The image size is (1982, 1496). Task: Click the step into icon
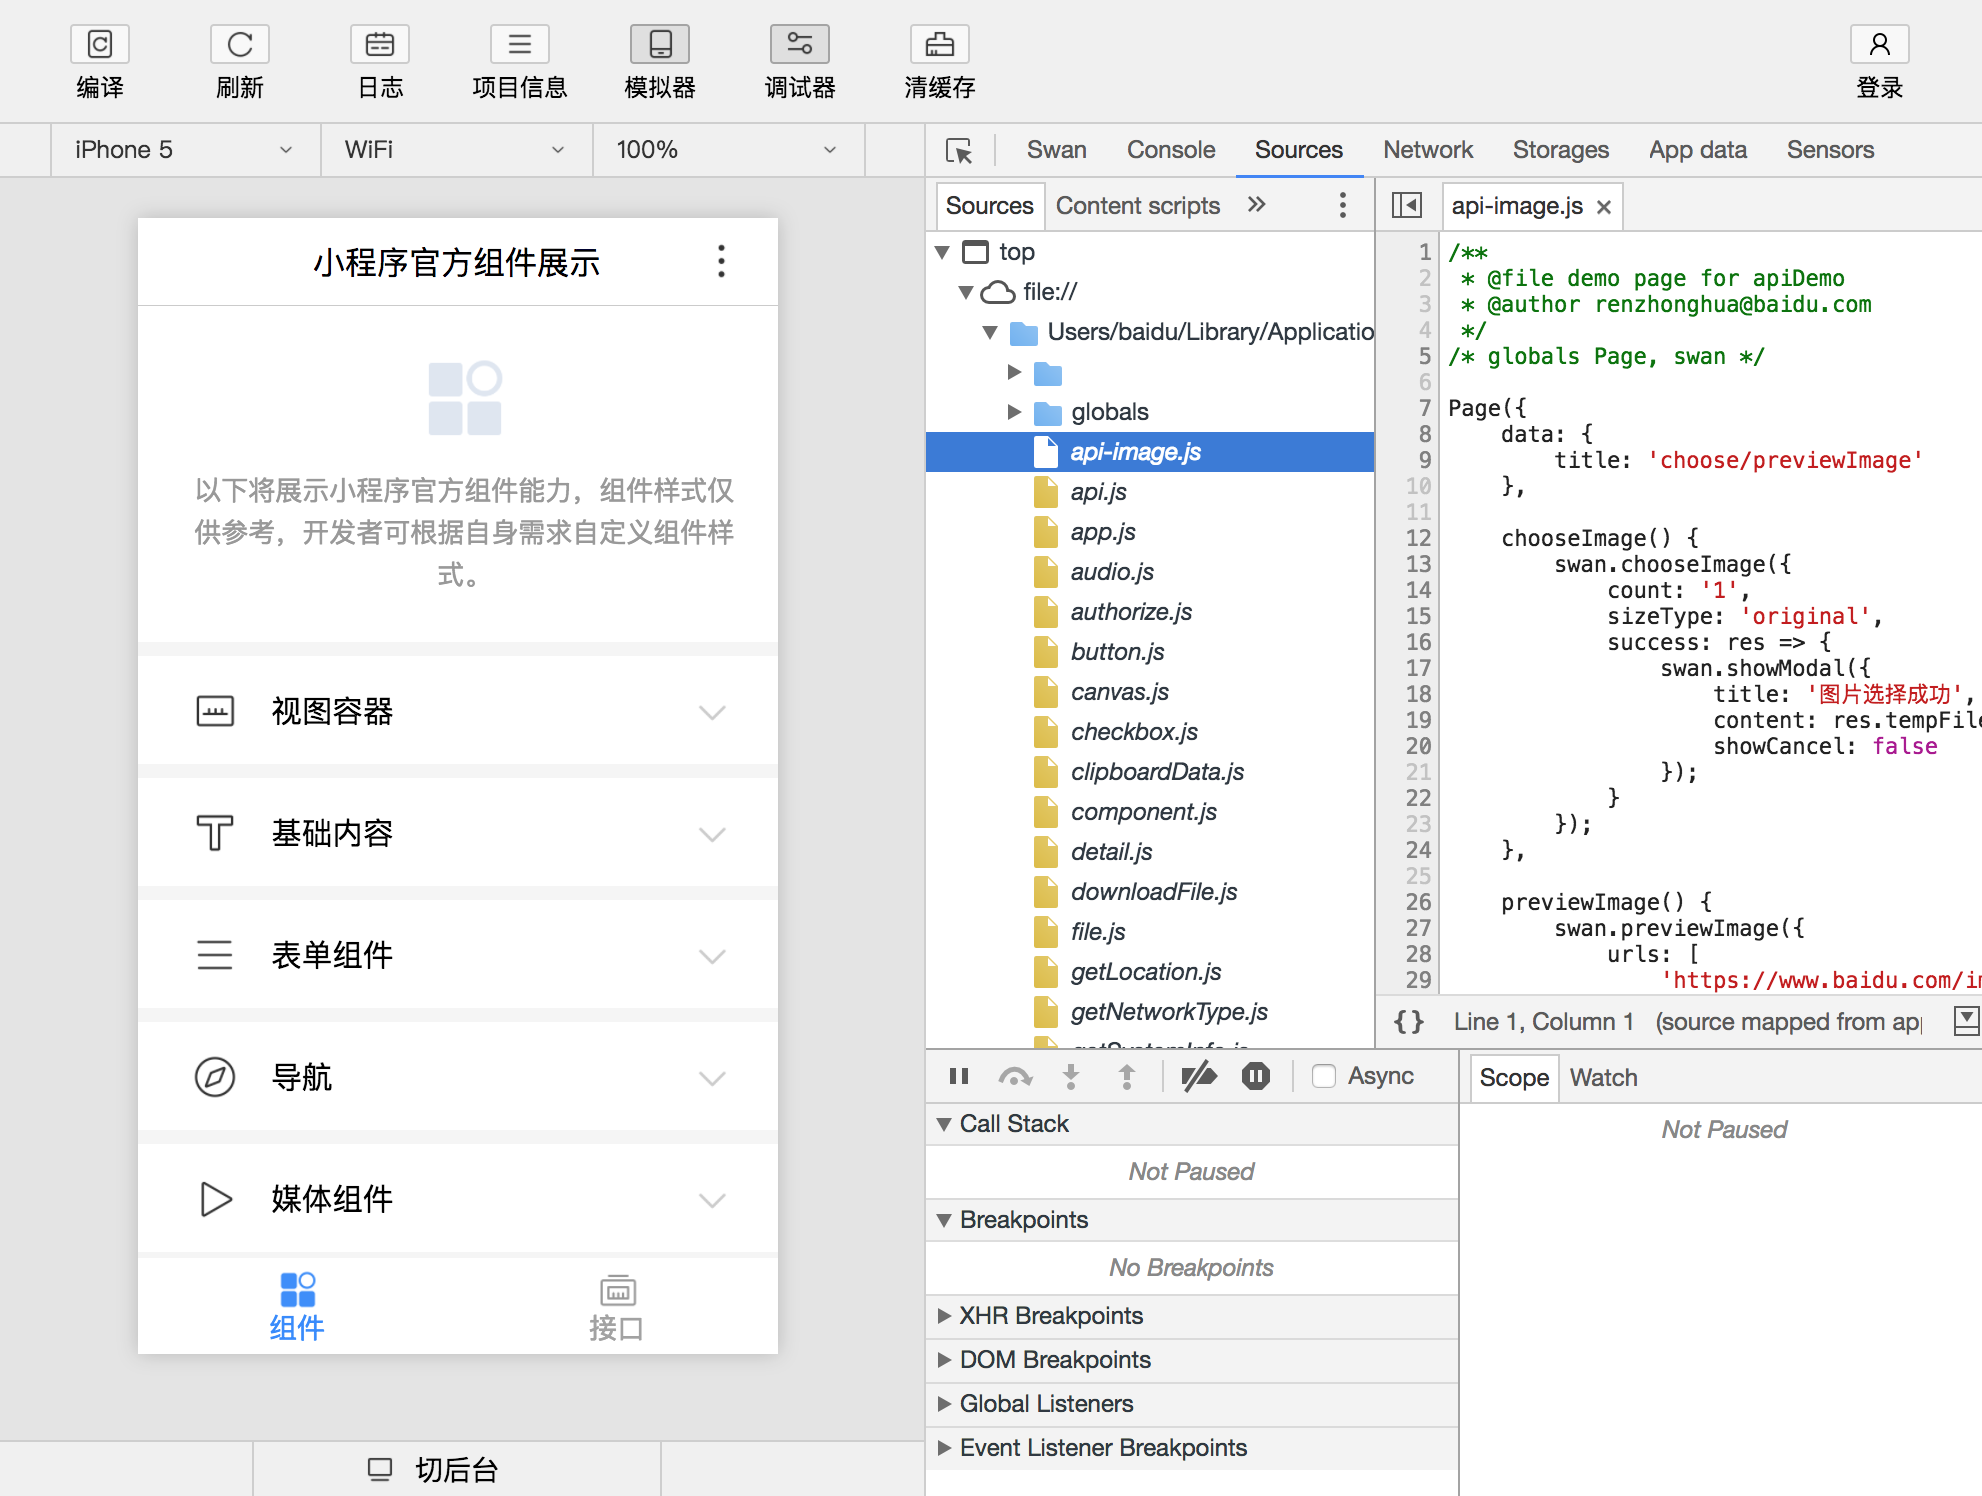(1071, 1076)
